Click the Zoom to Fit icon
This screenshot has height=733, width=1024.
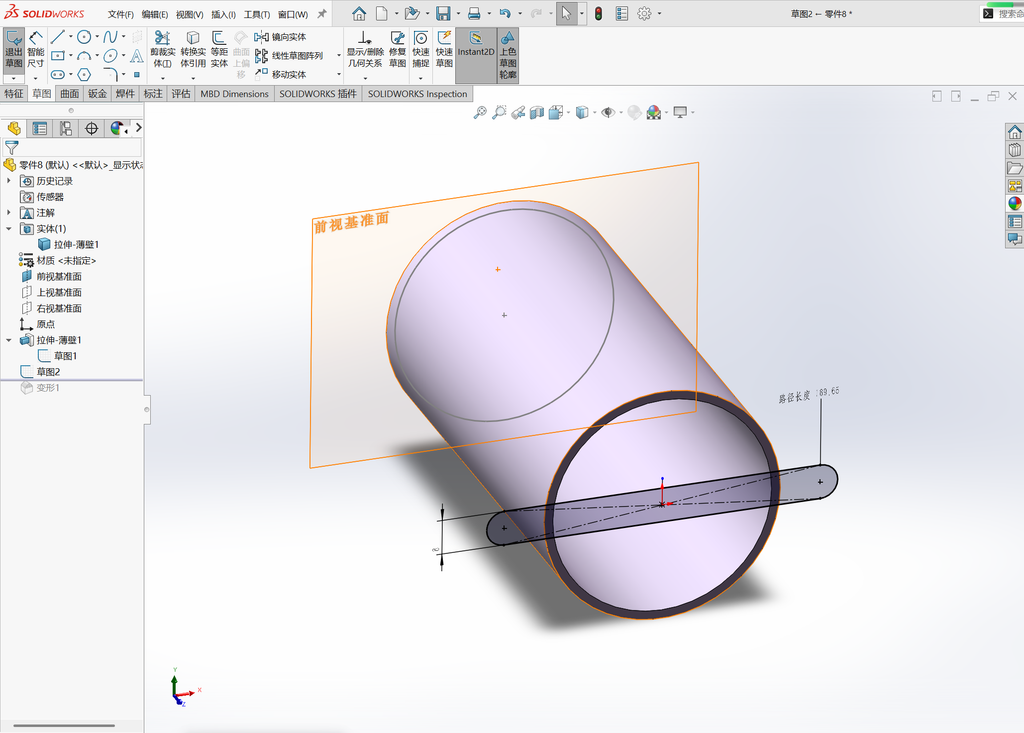point(480,112)
